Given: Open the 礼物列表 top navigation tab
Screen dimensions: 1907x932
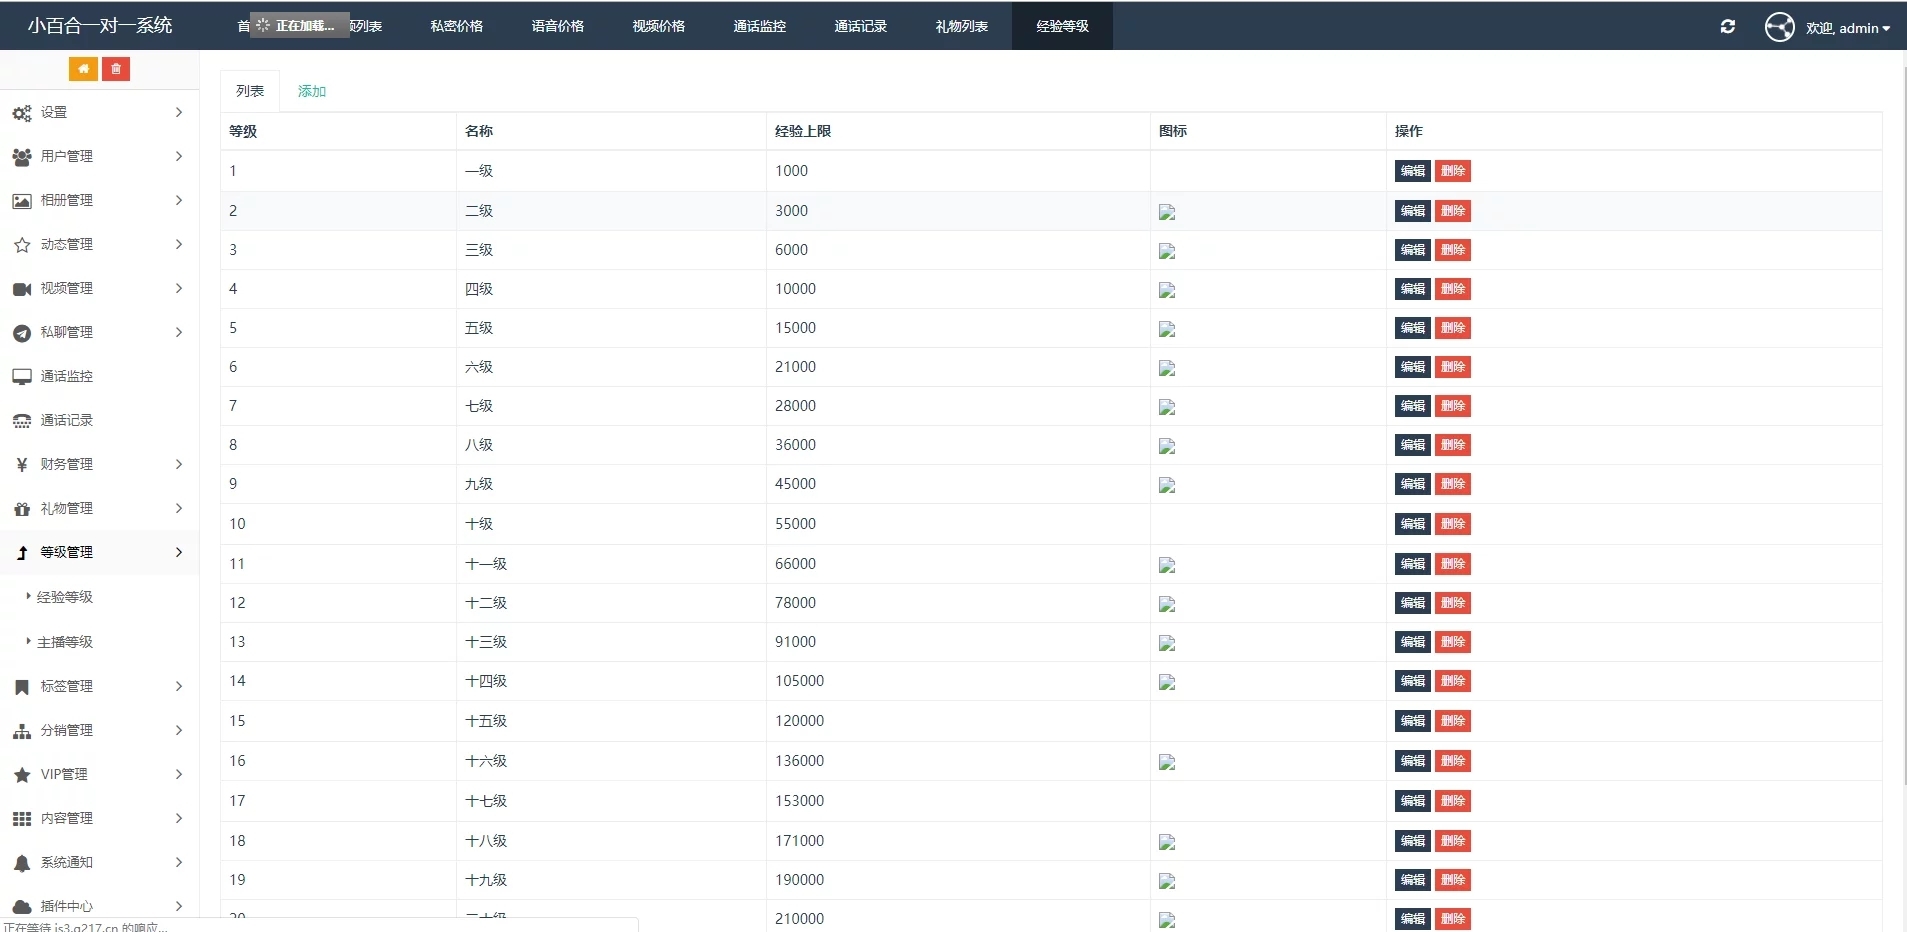Looking at the screenshot, I should [x=961, y=26].
